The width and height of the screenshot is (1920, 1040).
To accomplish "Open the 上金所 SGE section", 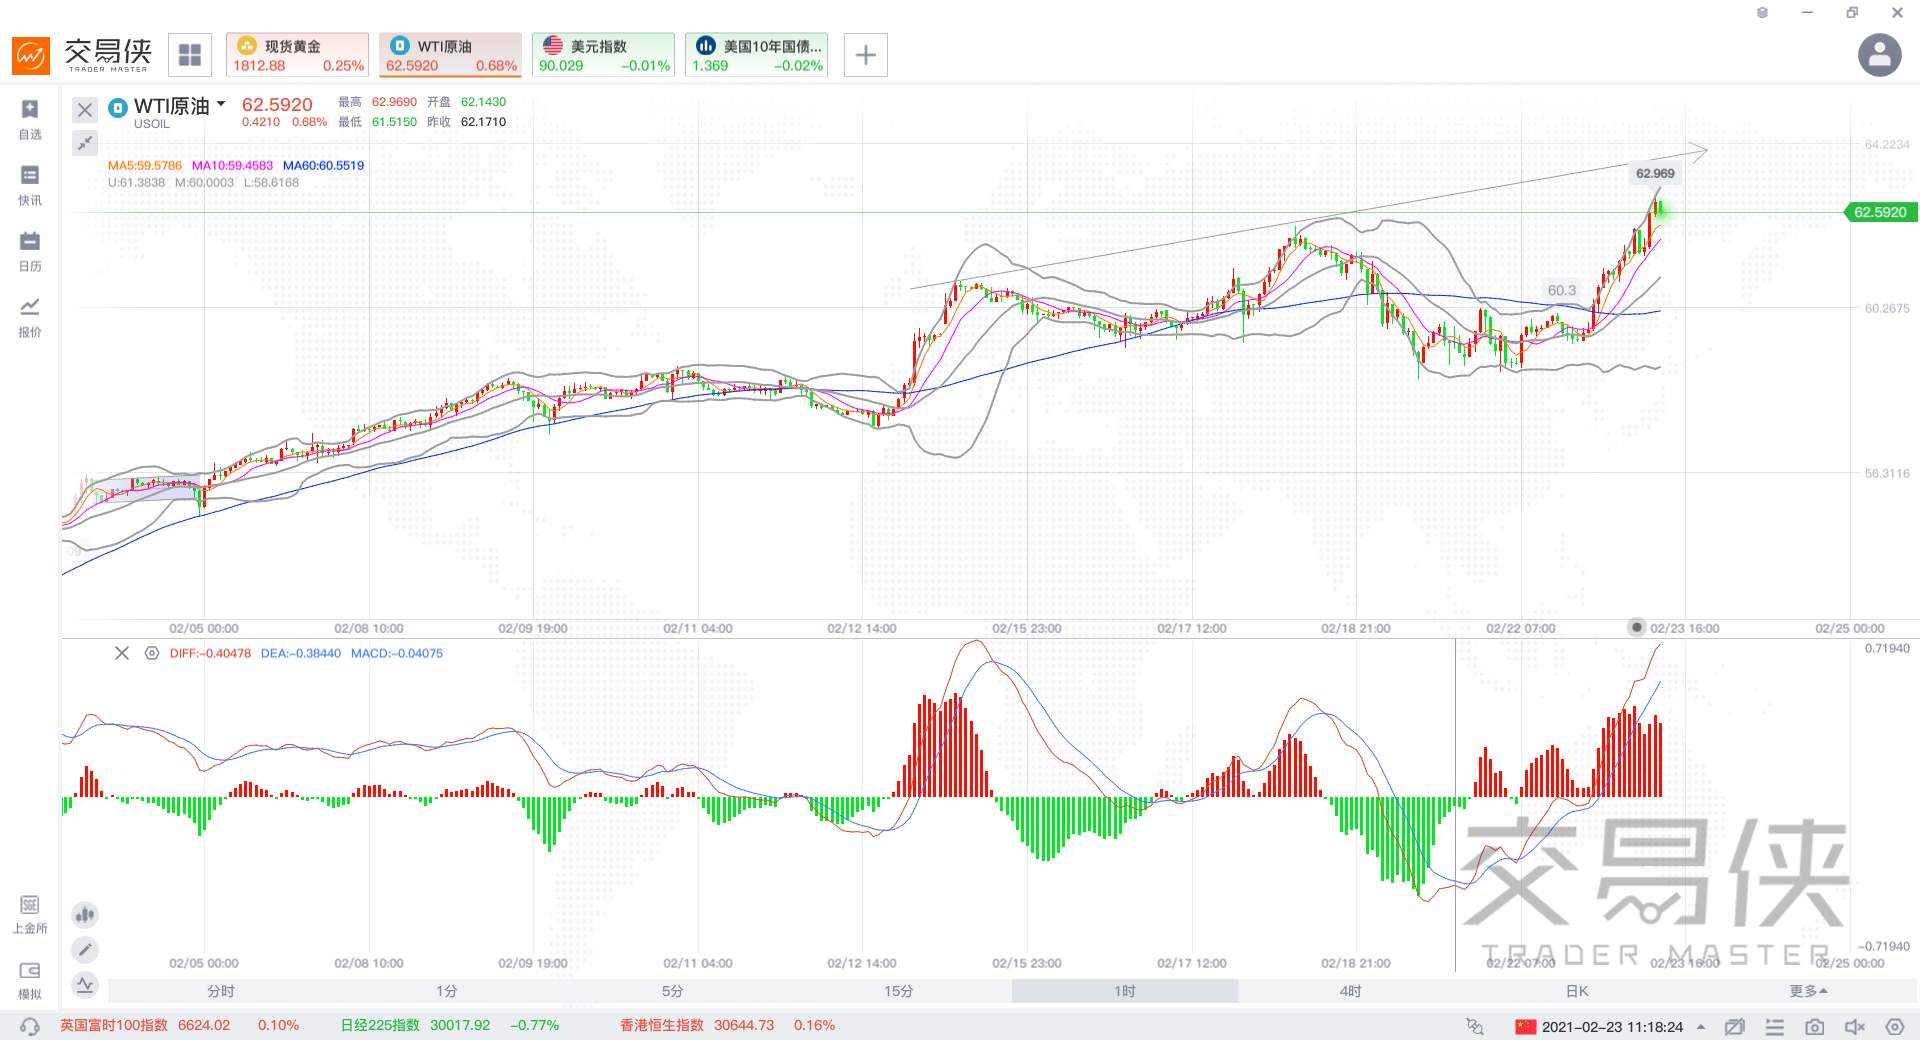I will (x=30, y=914).
